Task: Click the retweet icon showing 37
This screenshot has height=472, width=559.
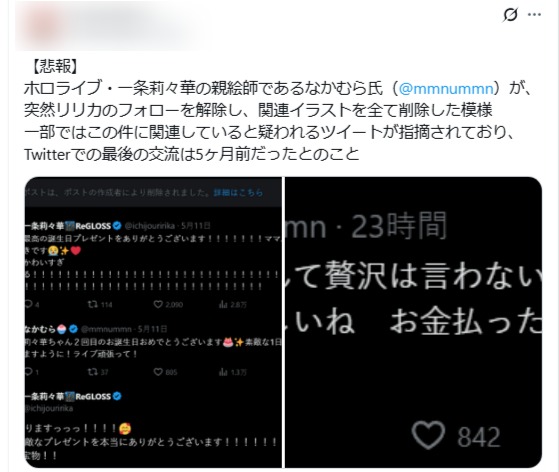Action: point(92,372)
